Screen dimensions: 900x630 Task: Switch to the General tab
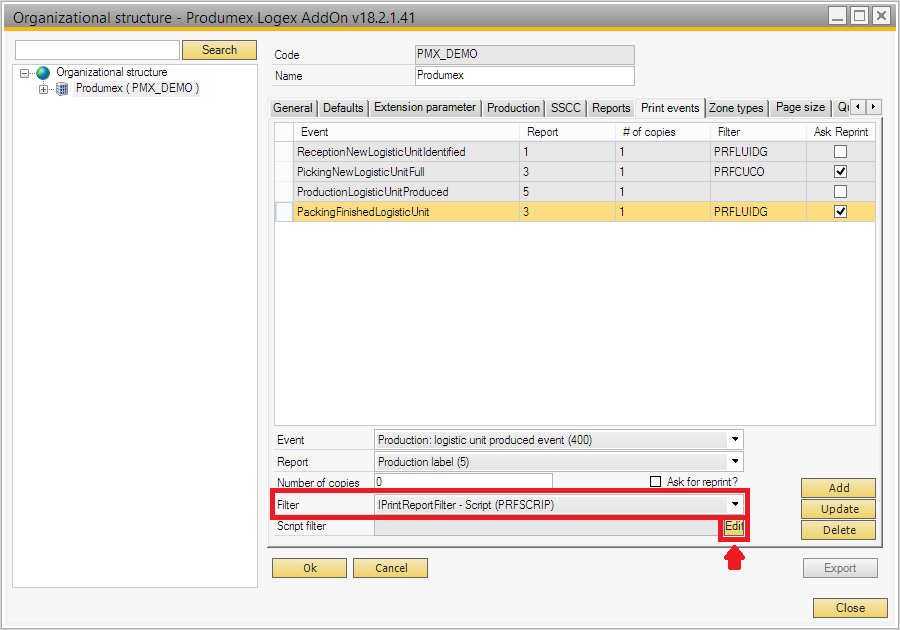pos(293,108)
